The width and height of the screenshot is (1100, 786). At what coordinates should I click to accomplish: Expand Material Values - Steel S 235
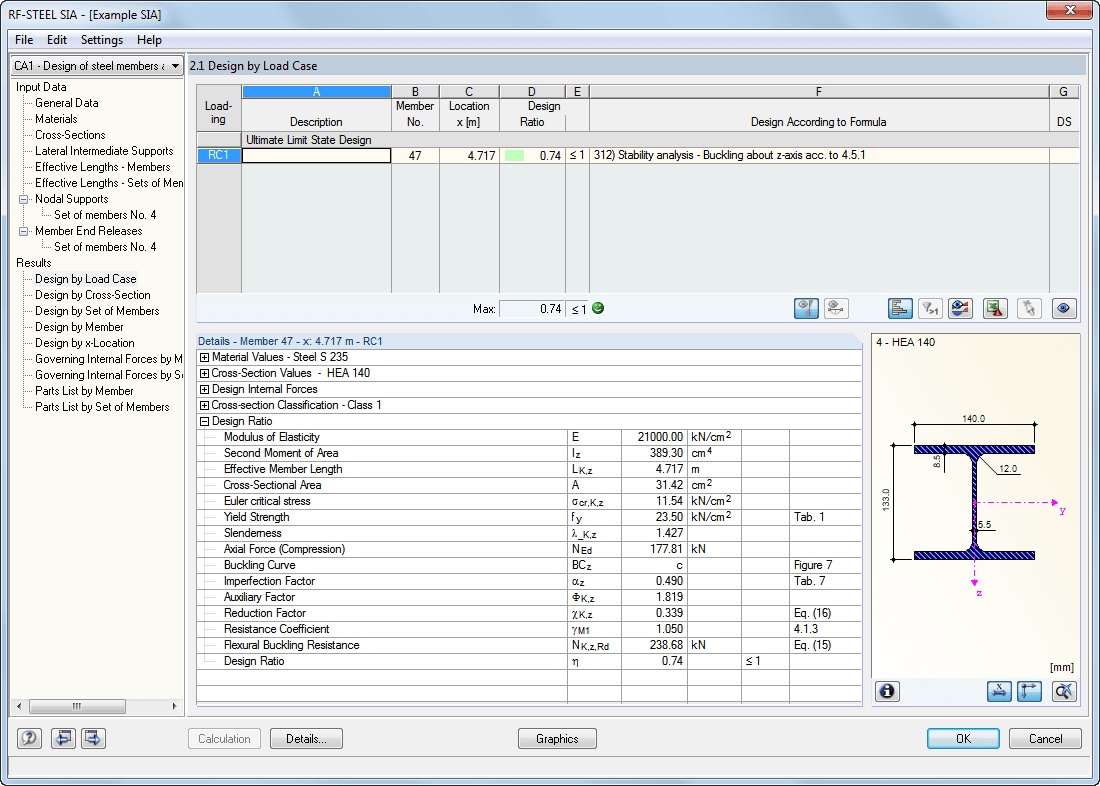[204, 357]
